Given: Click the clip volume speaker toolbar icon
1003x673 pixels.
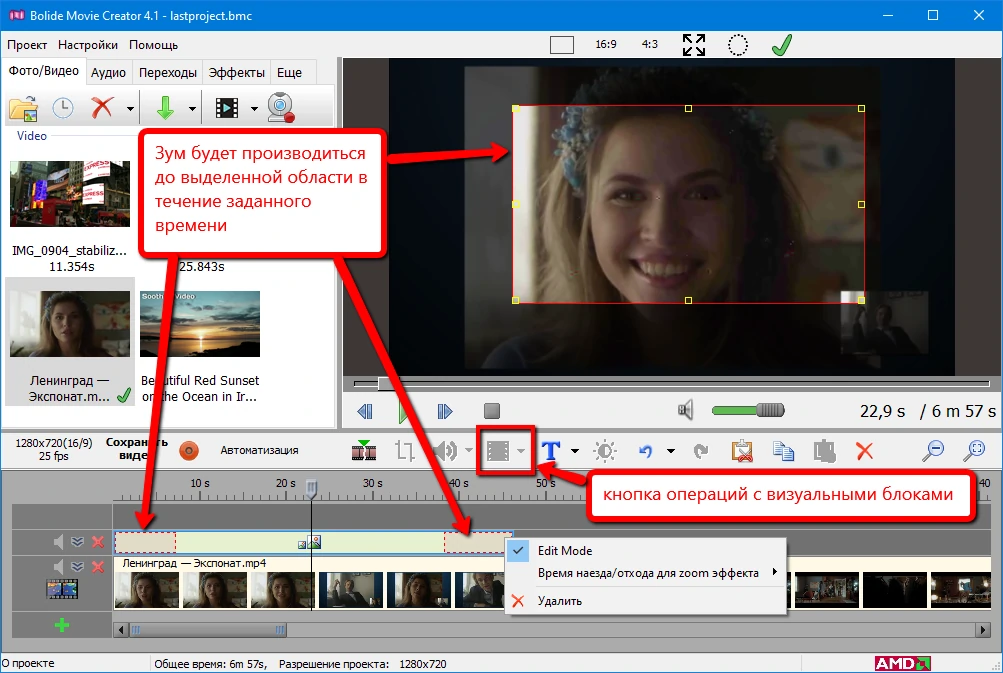Looking at the screenshot, I should pos(445,450).
